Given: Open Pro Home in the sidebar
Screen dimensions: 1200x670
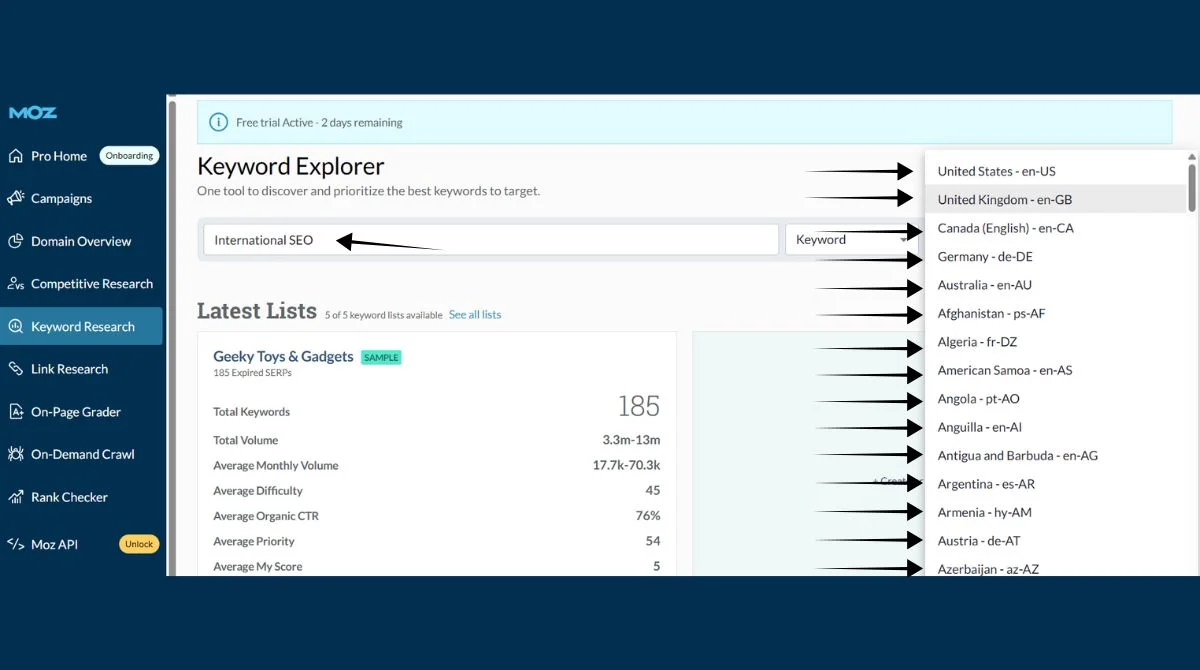Looking at the screenshot, I should pos(59,156).
